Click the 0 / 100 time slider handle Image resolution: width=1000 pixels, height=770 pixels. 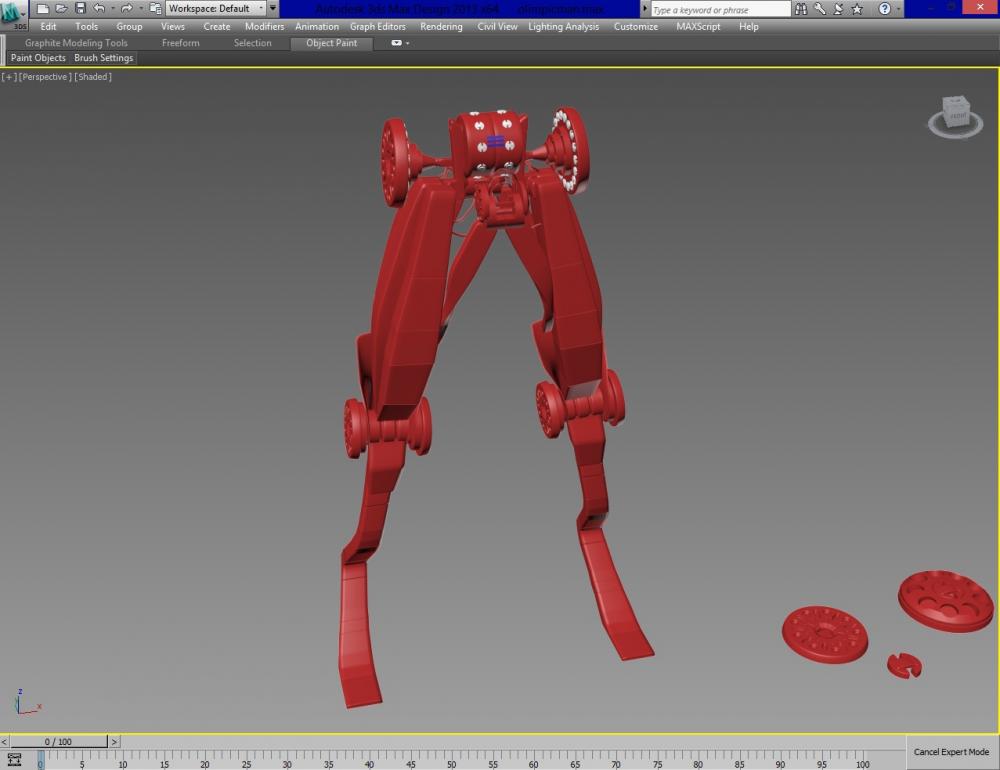[58, 741]
